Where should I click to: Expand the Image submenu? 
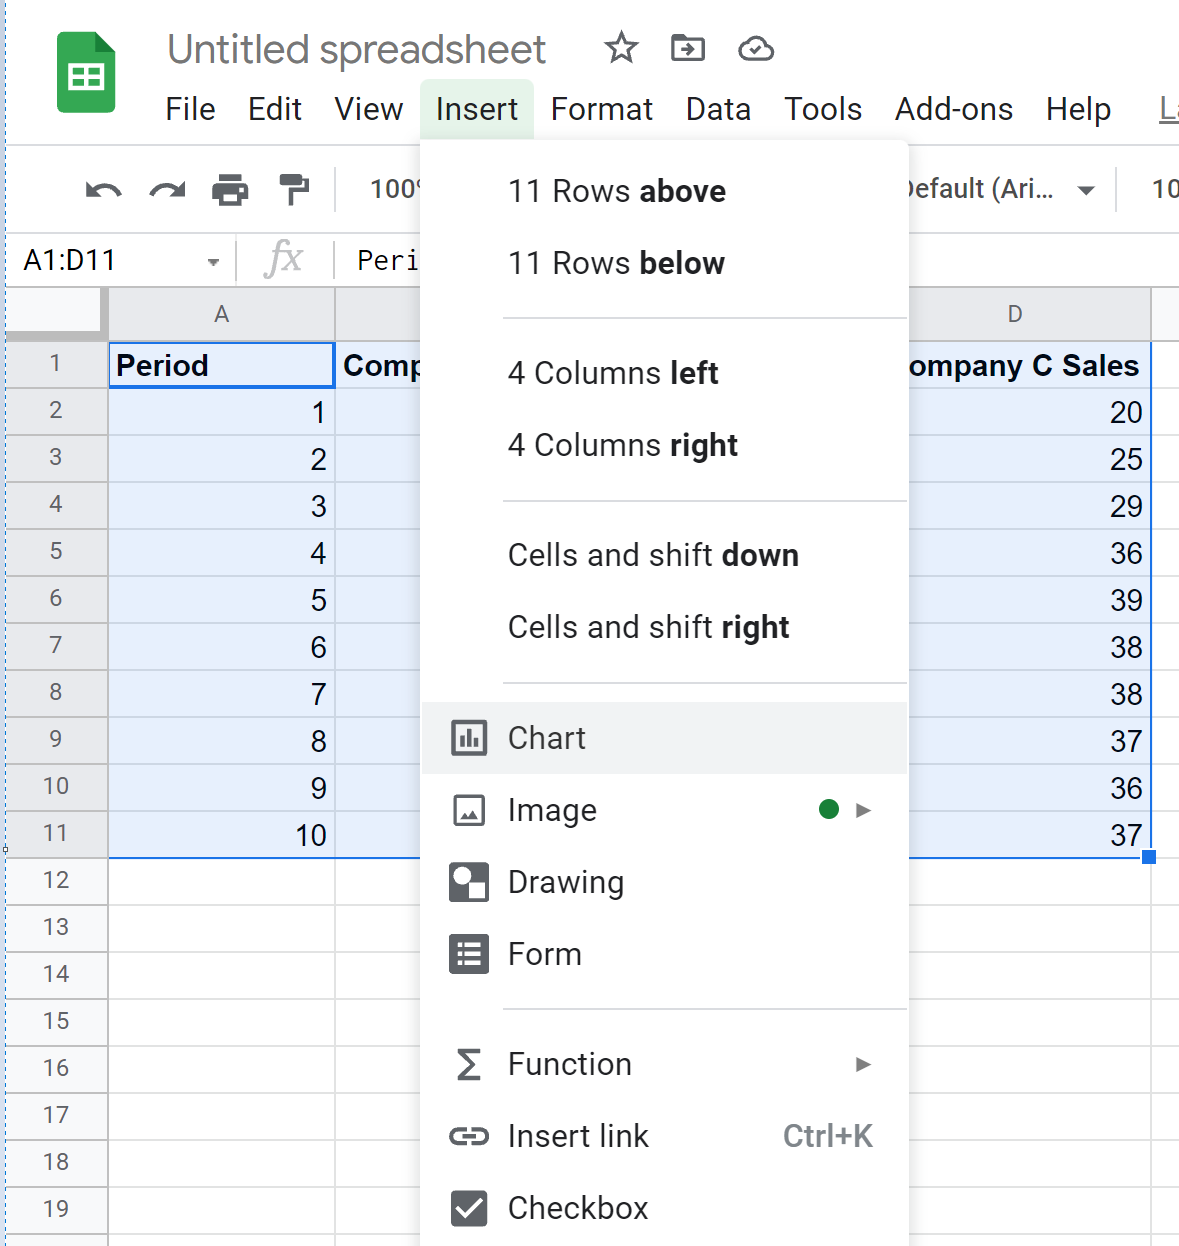[x=863, y=810]
